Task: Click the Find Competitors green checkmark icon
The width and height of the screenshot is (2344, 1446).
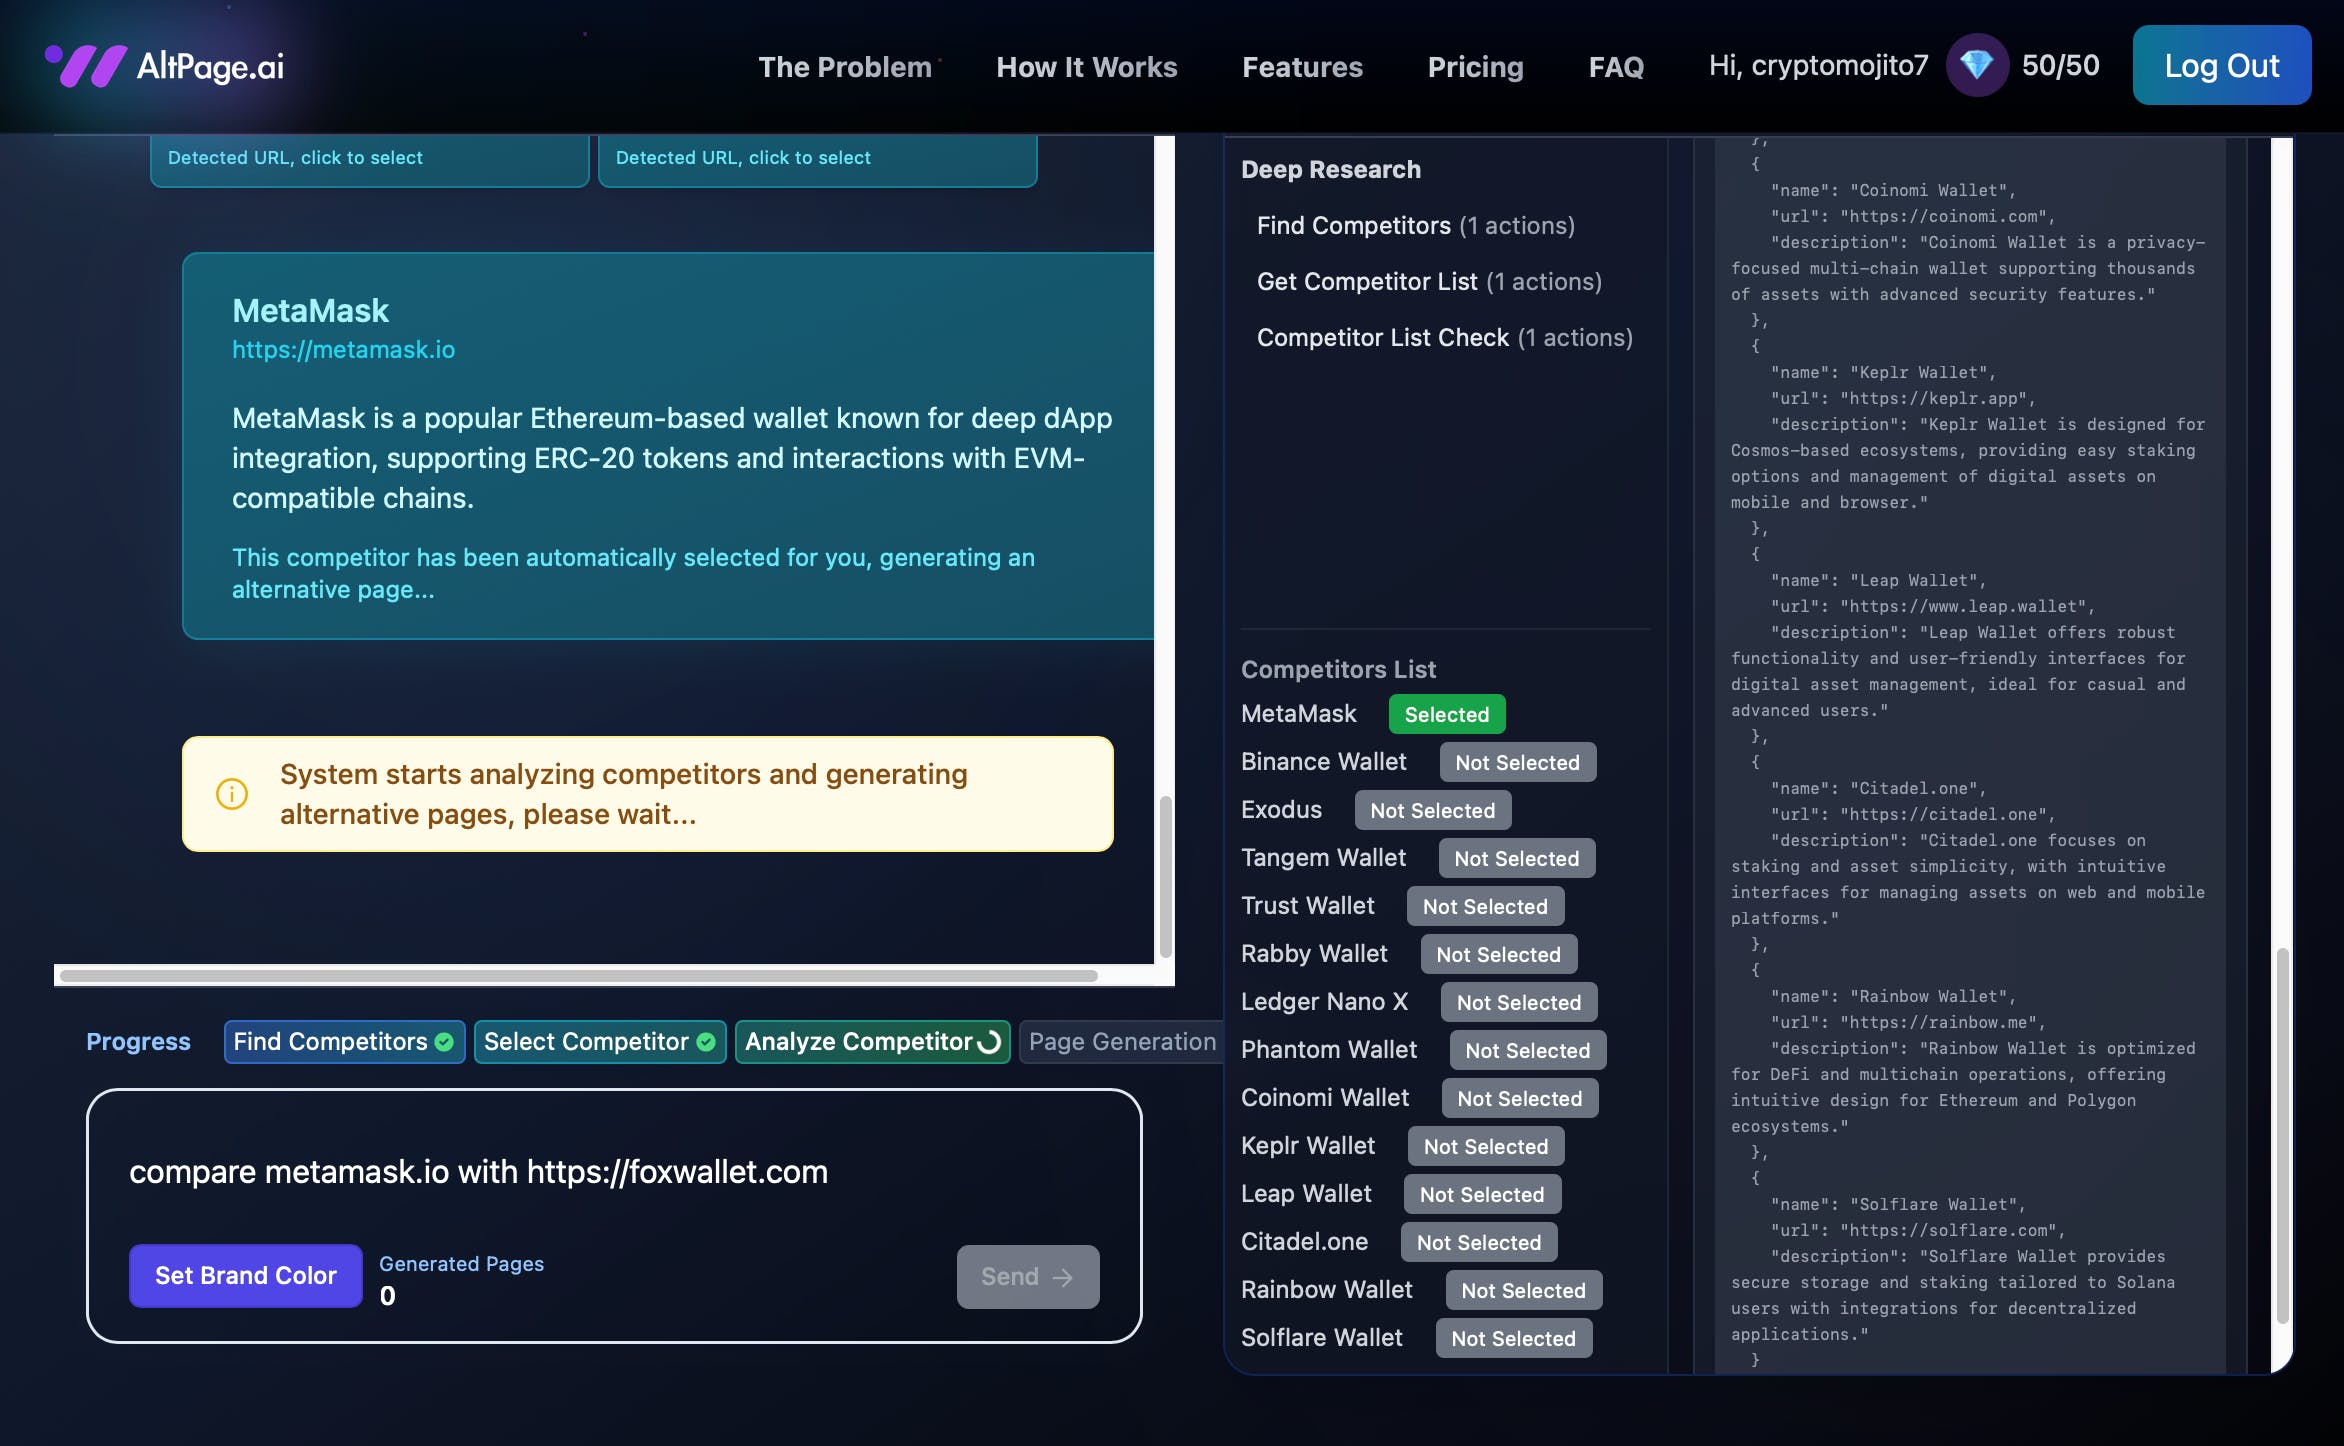Action: pyautogui.click(x=444, y=1042)
